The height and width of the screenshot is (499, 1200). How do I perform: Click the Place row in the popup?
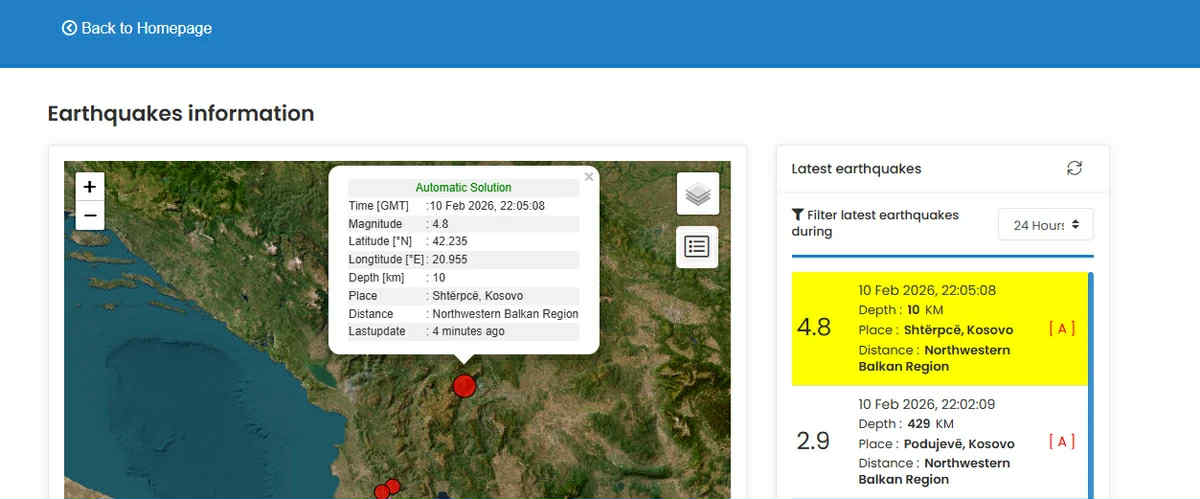463,296
